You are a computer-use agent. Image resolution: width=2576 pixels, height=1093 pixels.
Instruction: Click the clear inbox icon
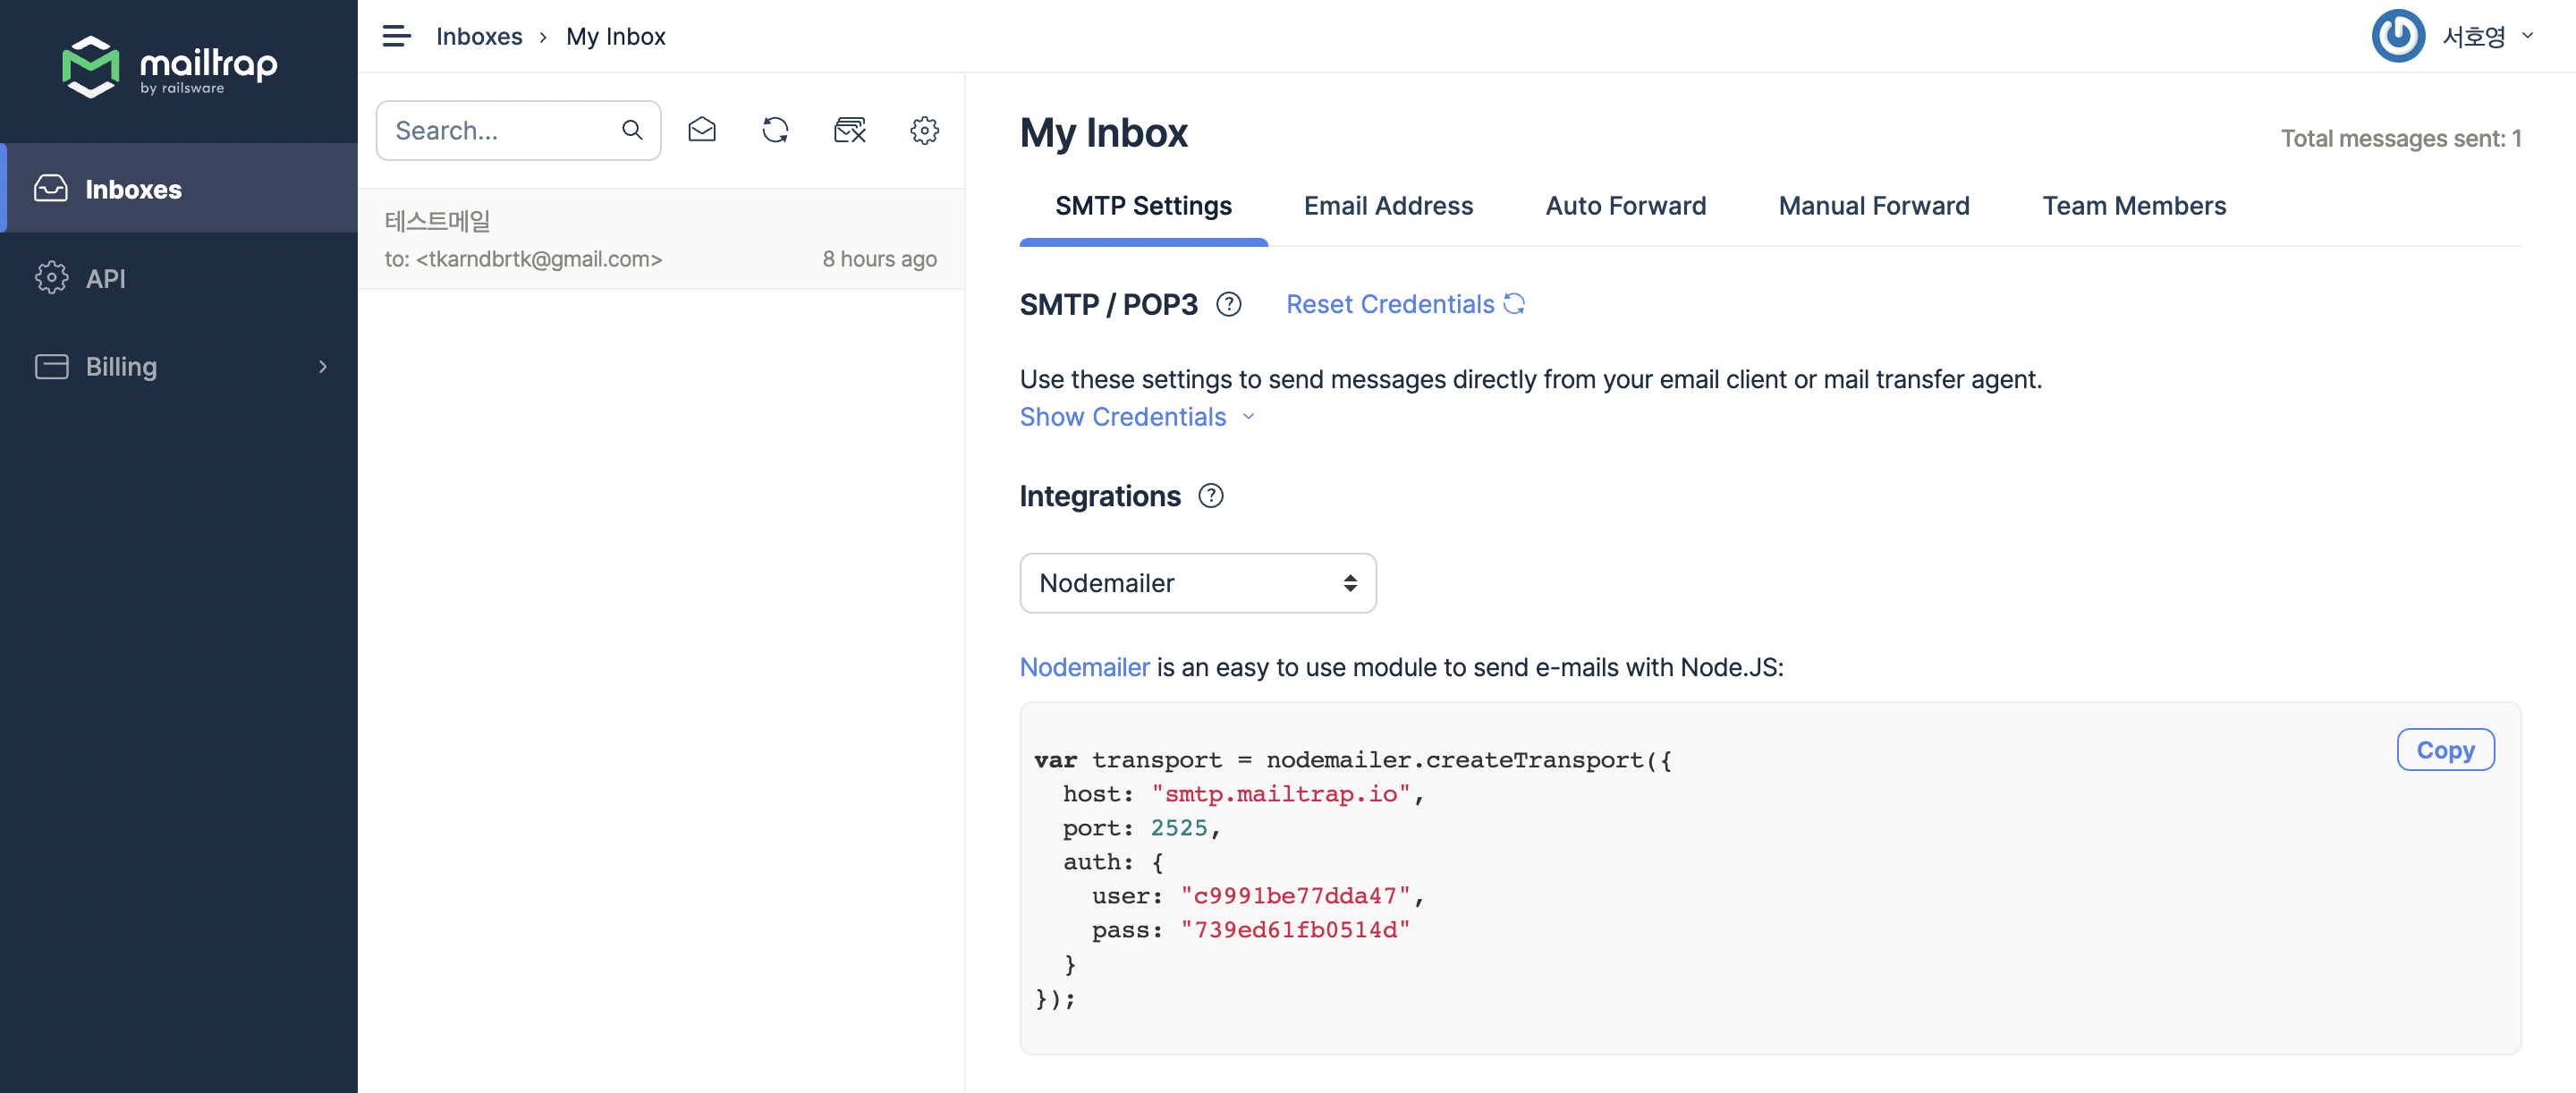[850, 130]
